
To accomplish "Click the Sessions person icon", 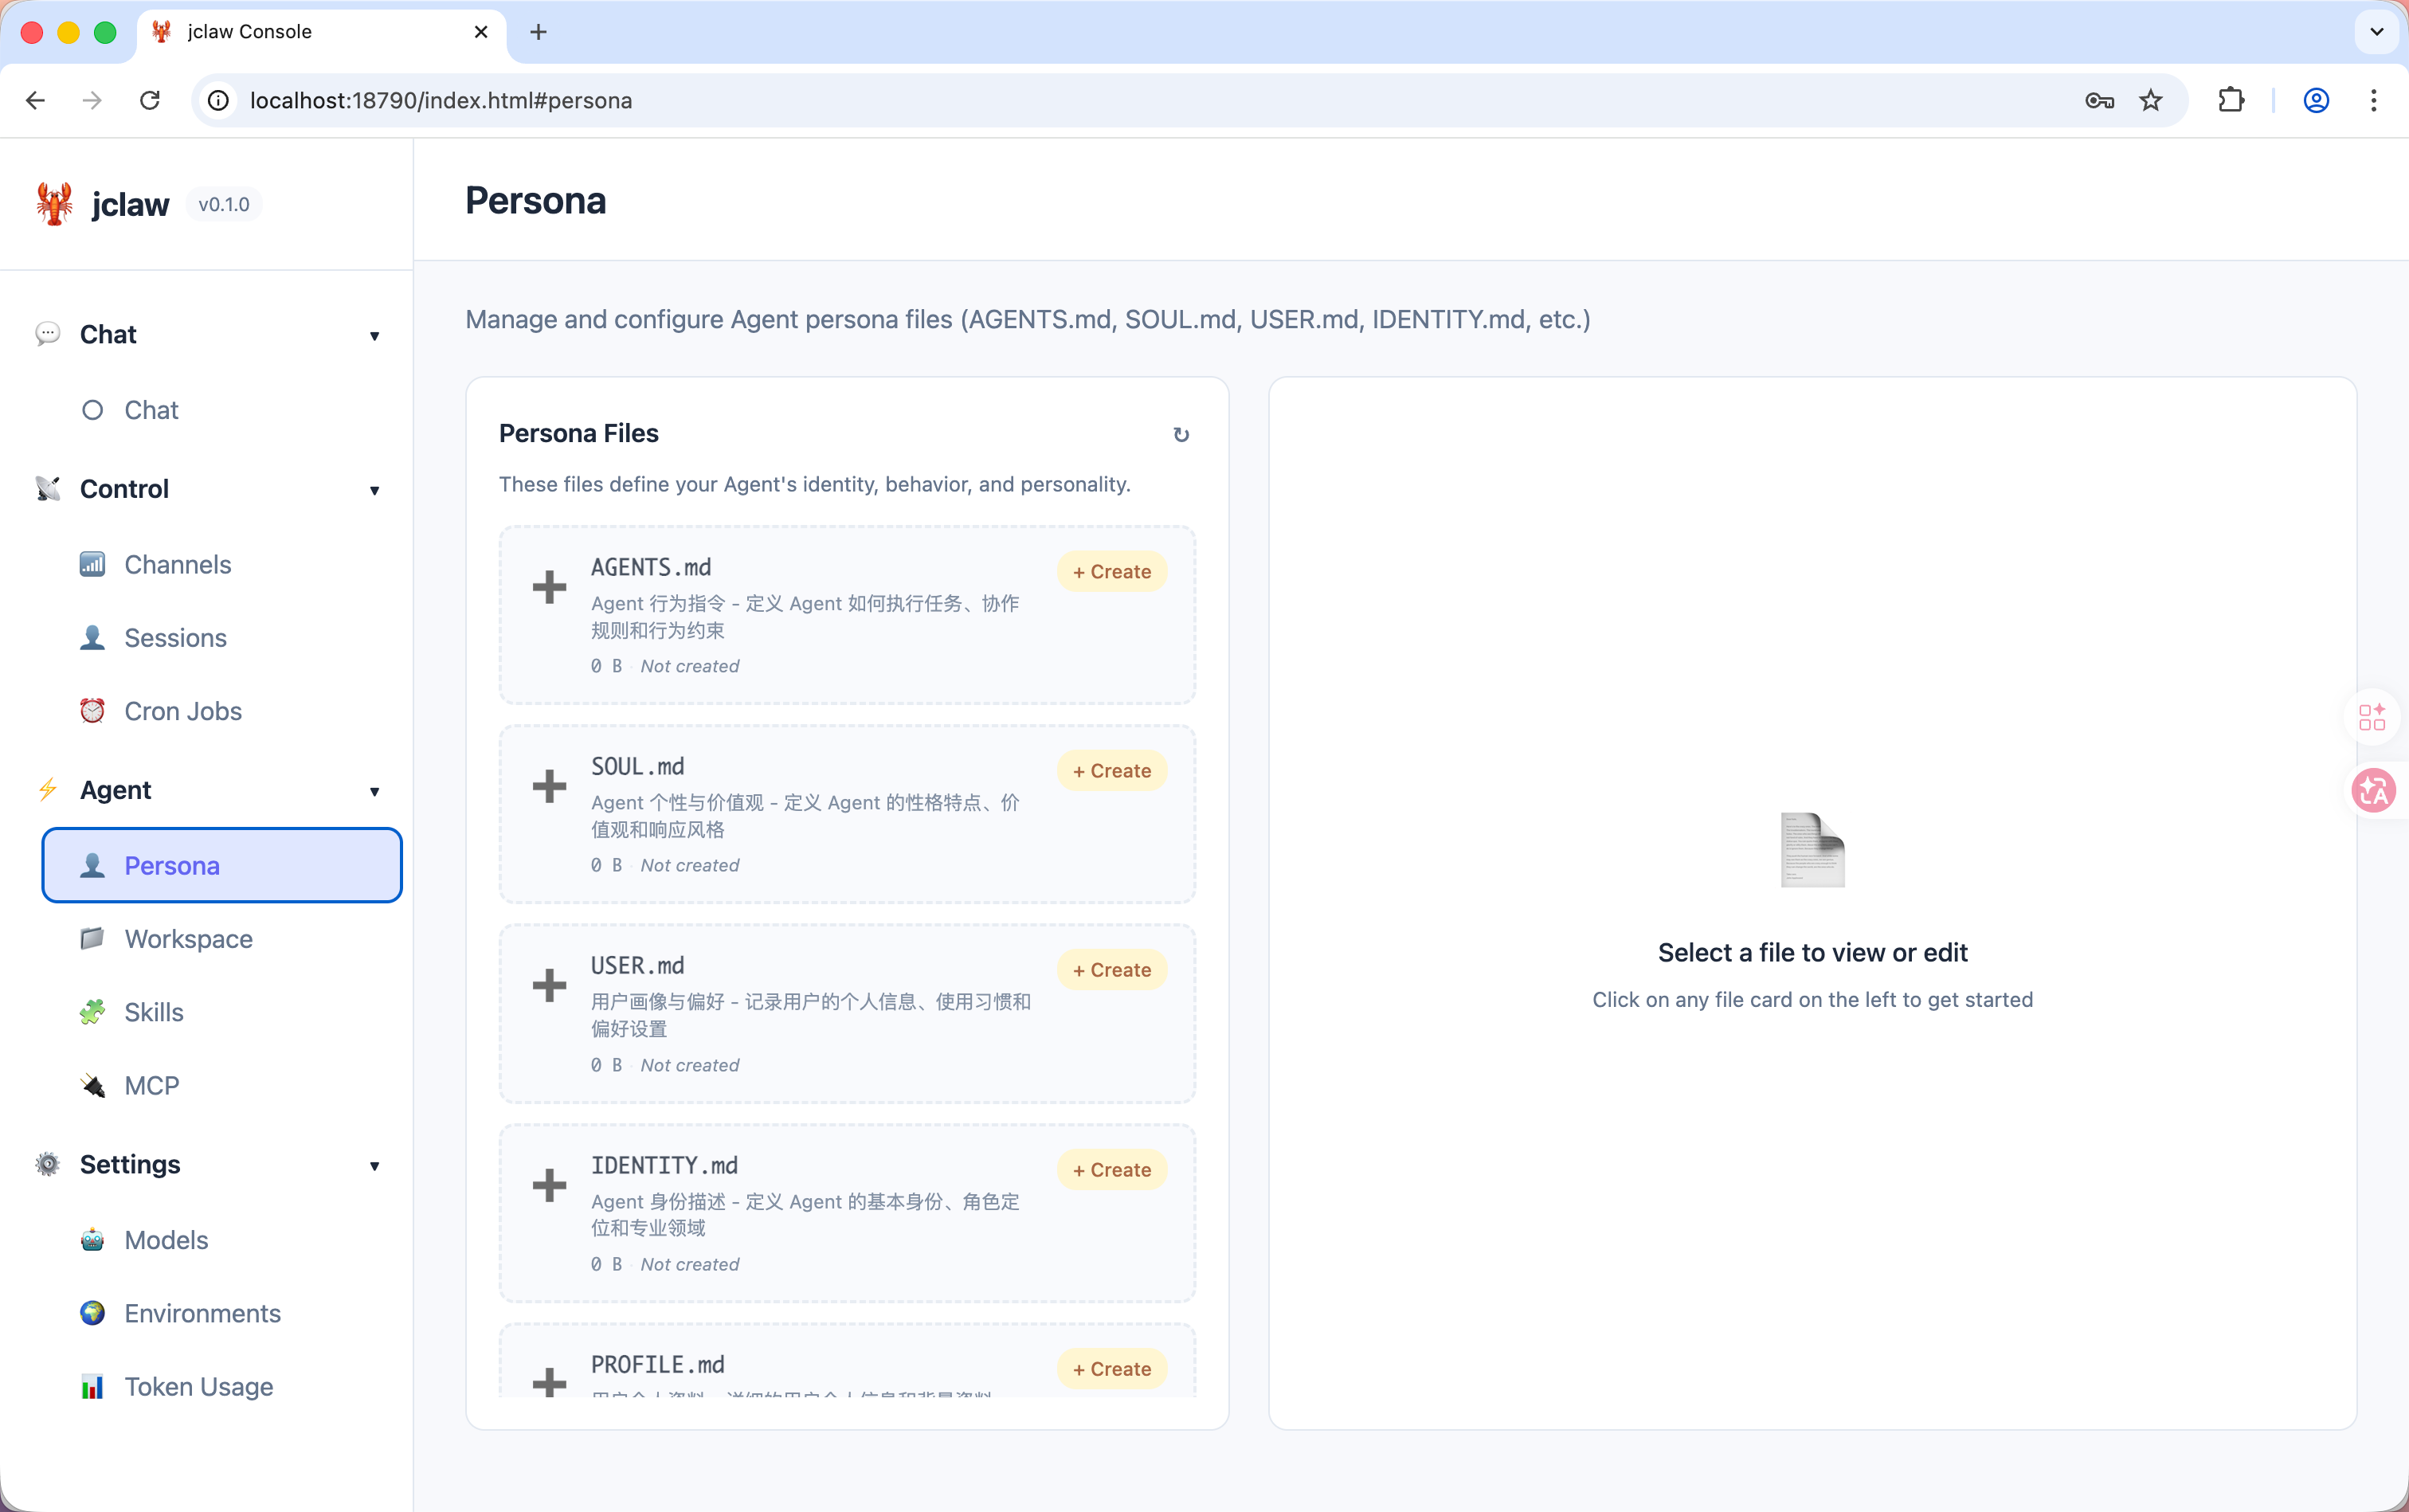I will coord(92,638).
